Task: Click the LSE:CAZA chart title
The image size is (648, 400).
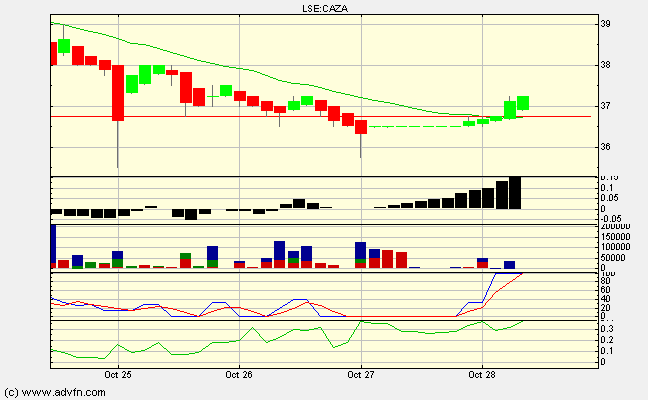Action: pyautogui.click(x=325, y=8)
